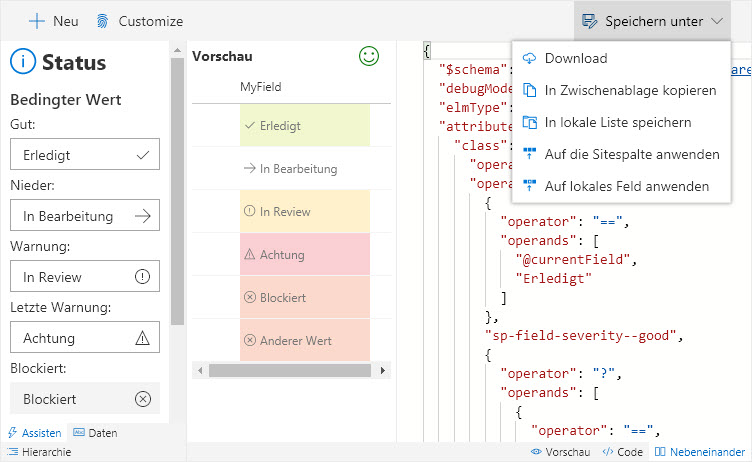This screenshot has height=462, width=752.
Task: Click the Status info icon
Action: [23, 62]
